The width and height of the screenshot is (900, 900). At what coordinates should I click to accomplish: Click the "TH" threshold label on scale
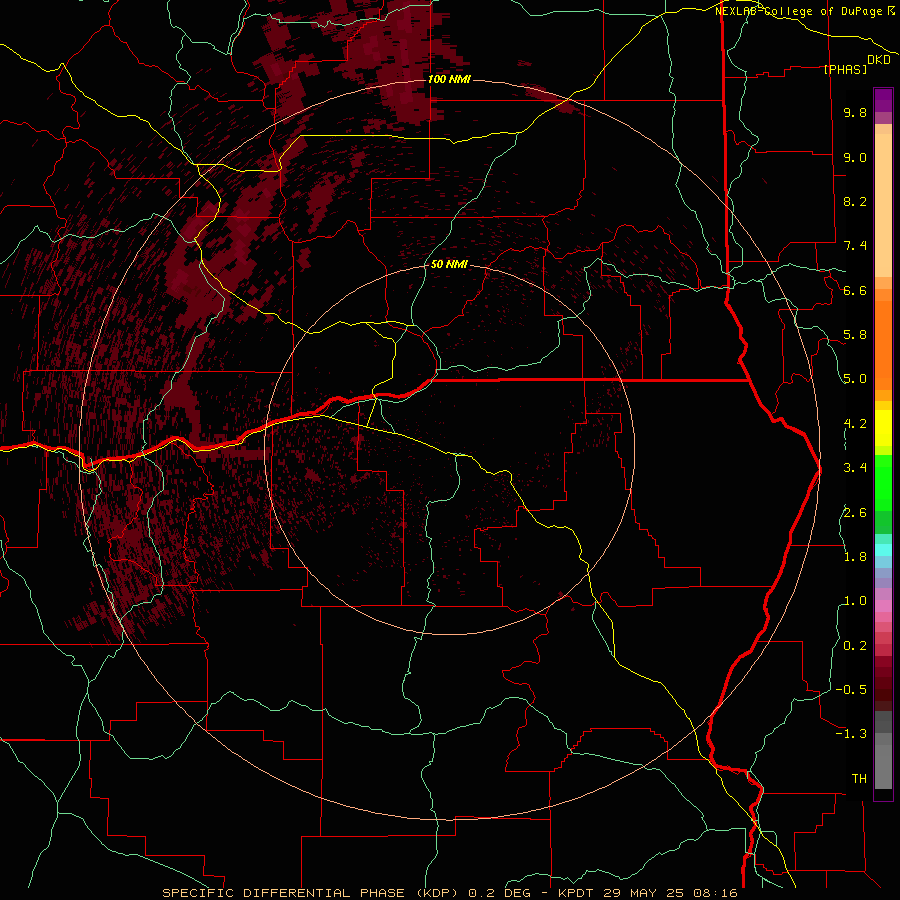(859, 779)
